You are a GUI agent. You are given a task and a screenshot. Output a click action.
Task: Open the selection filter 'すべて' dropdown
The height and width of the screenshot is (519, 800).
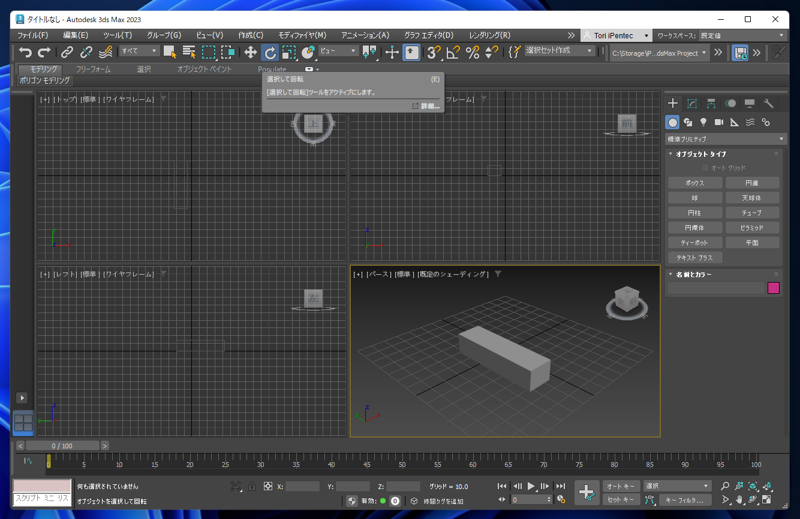pos(139,51)
